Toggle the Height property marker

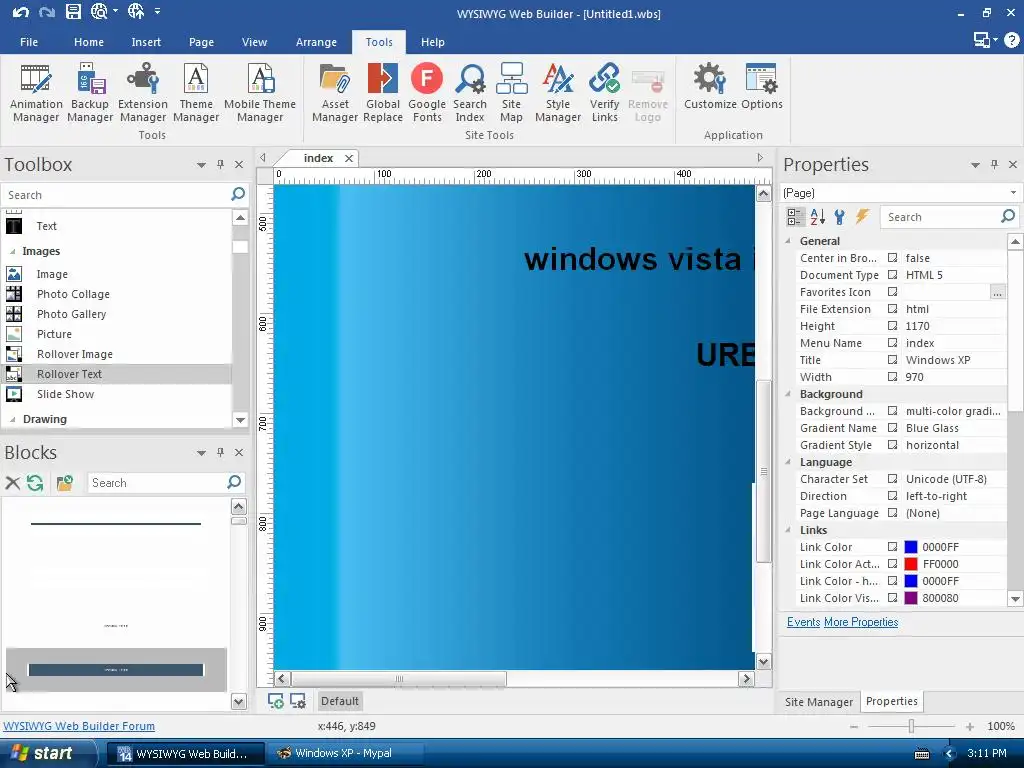point(892,326)
